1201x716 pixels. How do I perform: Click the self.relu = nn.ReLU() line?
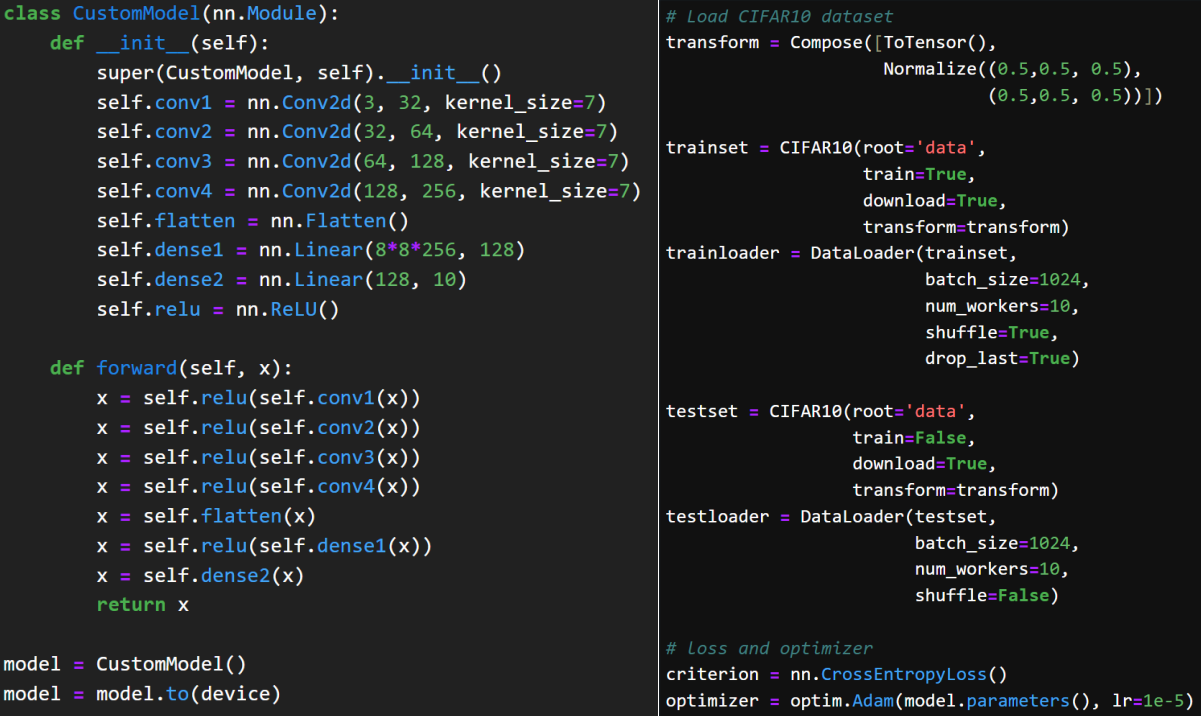coord(218,309)
